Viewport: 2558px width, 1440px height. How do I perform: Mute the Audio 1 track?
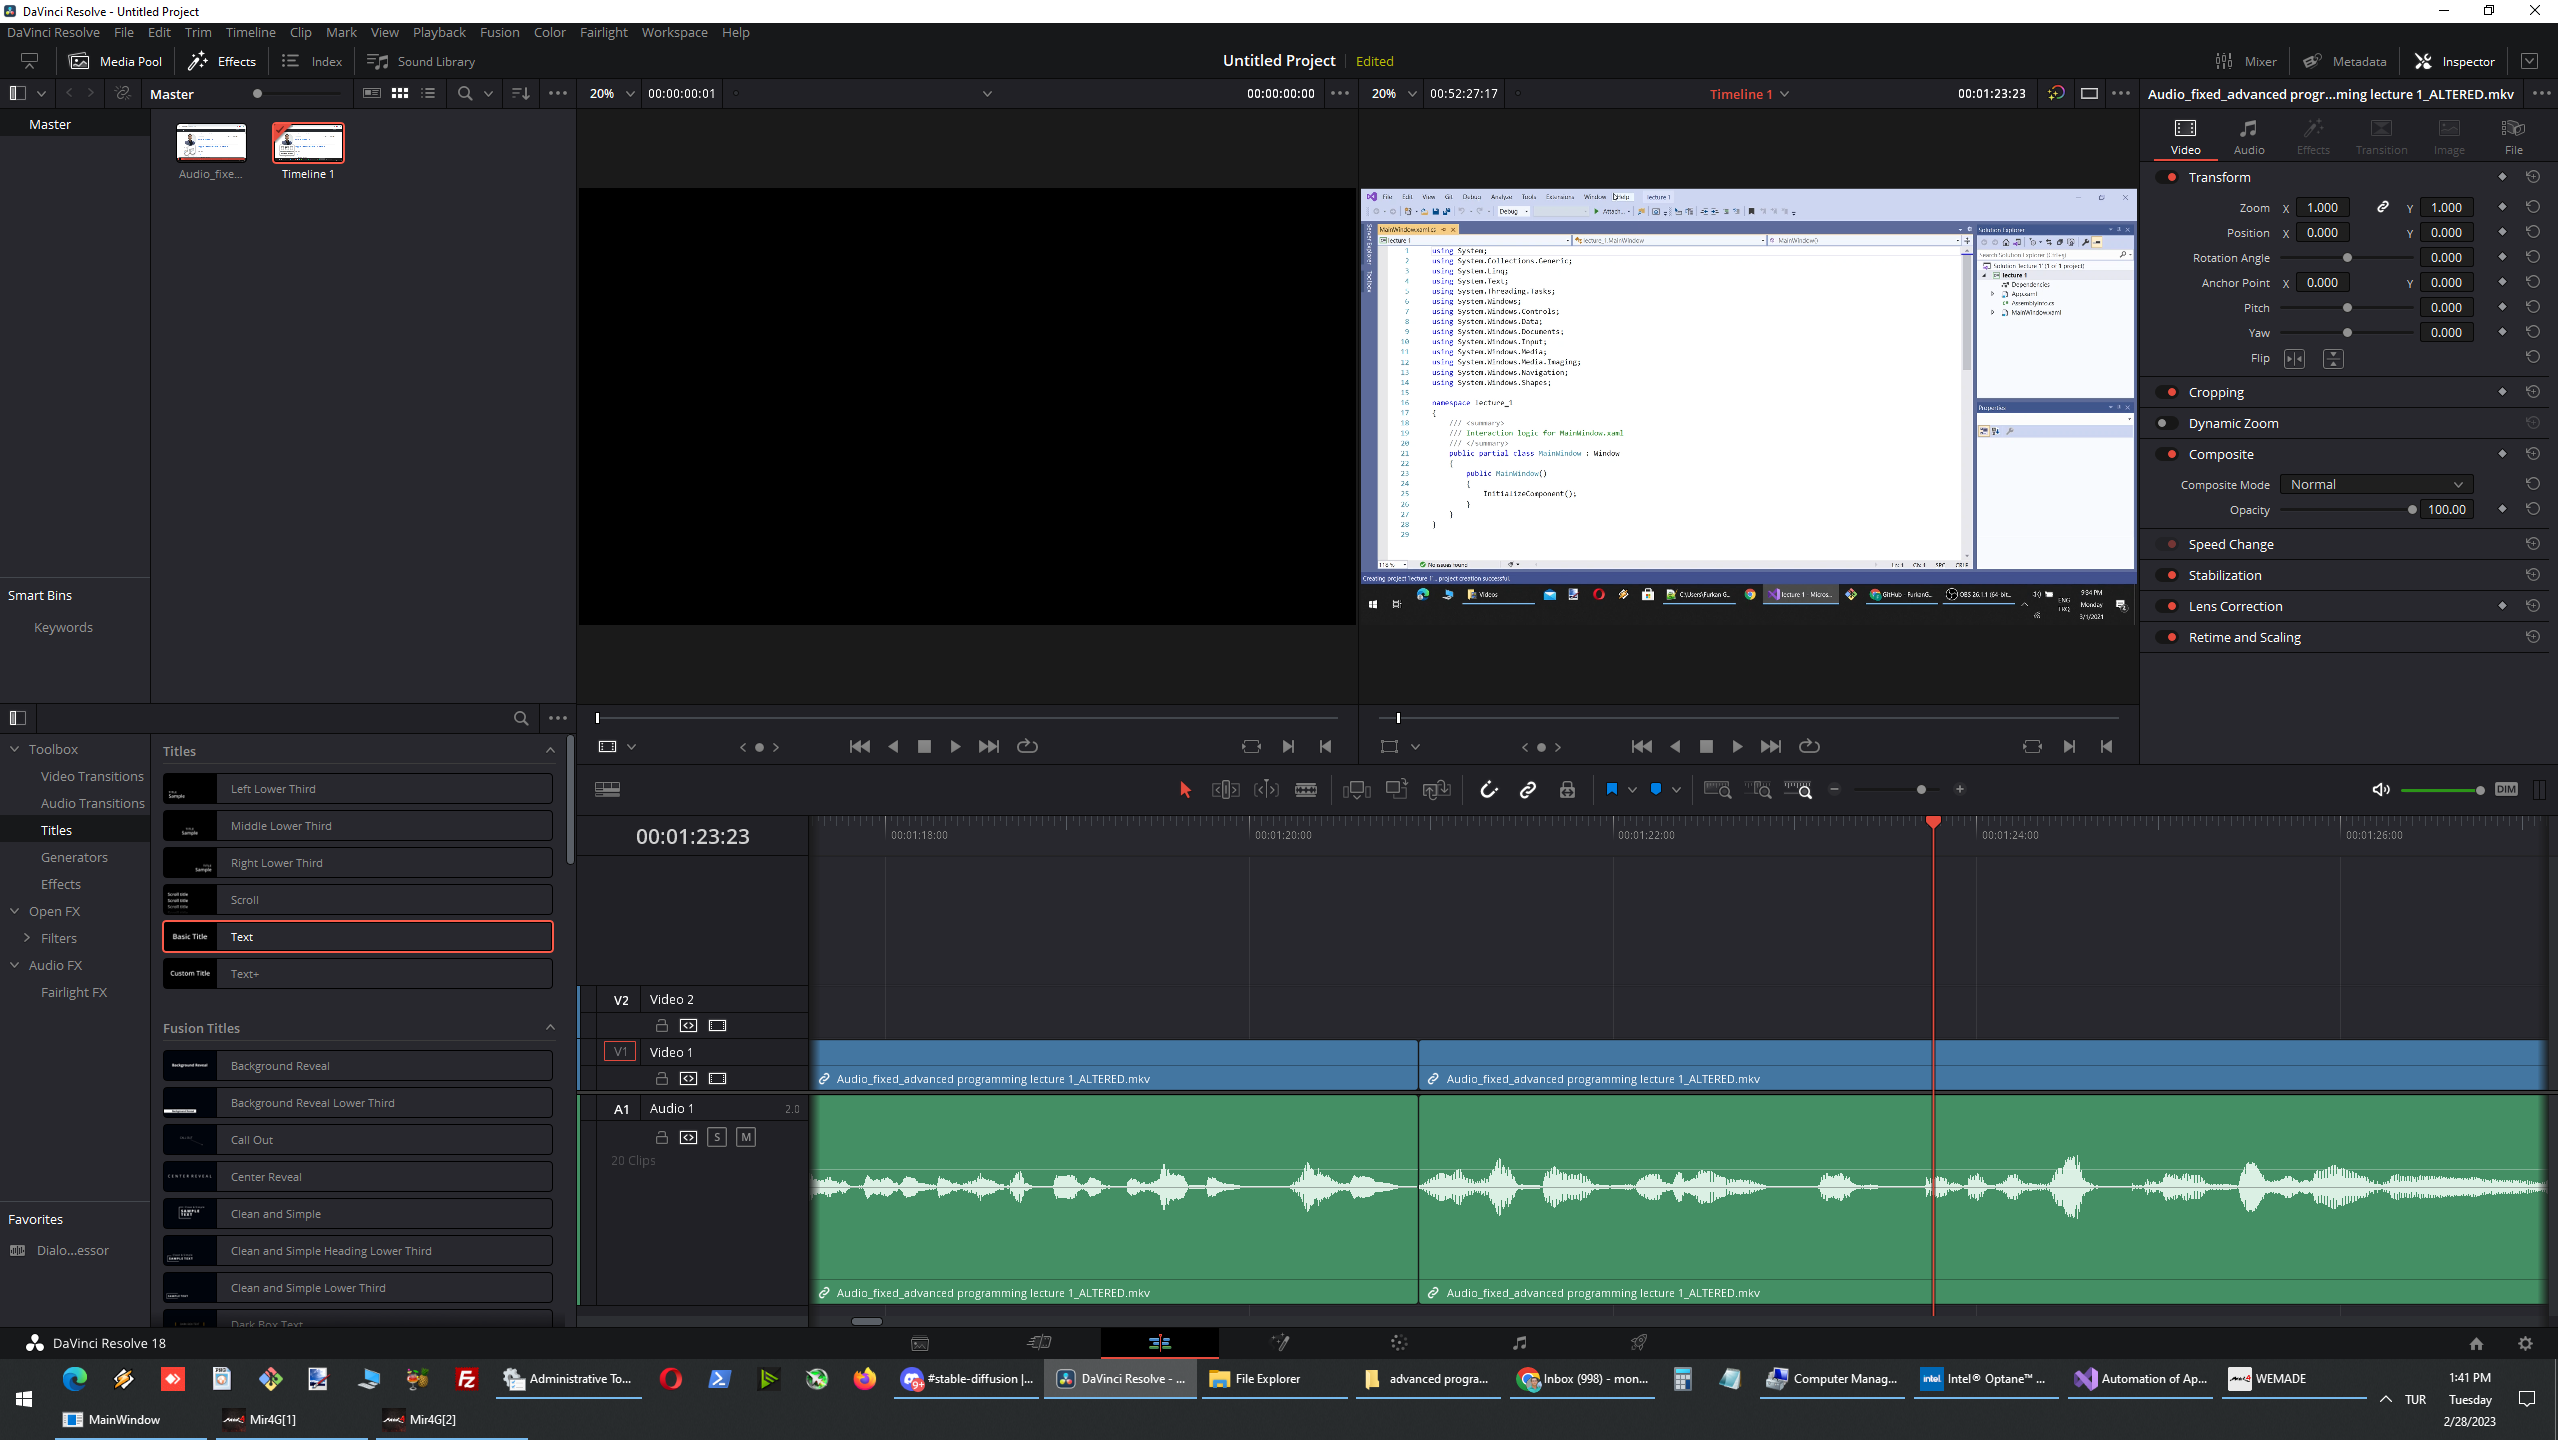click(745, 1137)
